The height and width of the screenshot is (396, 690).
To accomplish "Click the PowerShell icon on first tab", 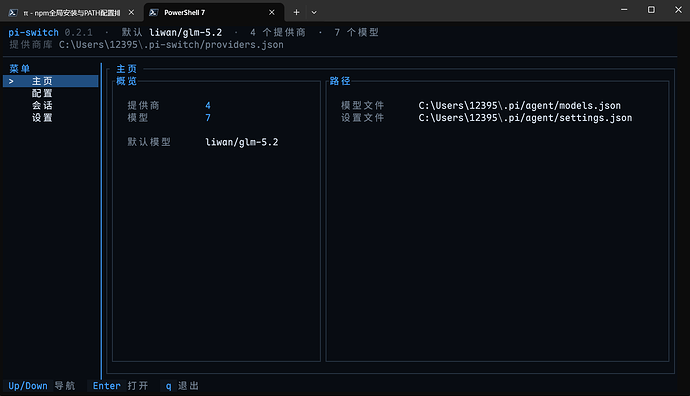I will pos(13,12).
